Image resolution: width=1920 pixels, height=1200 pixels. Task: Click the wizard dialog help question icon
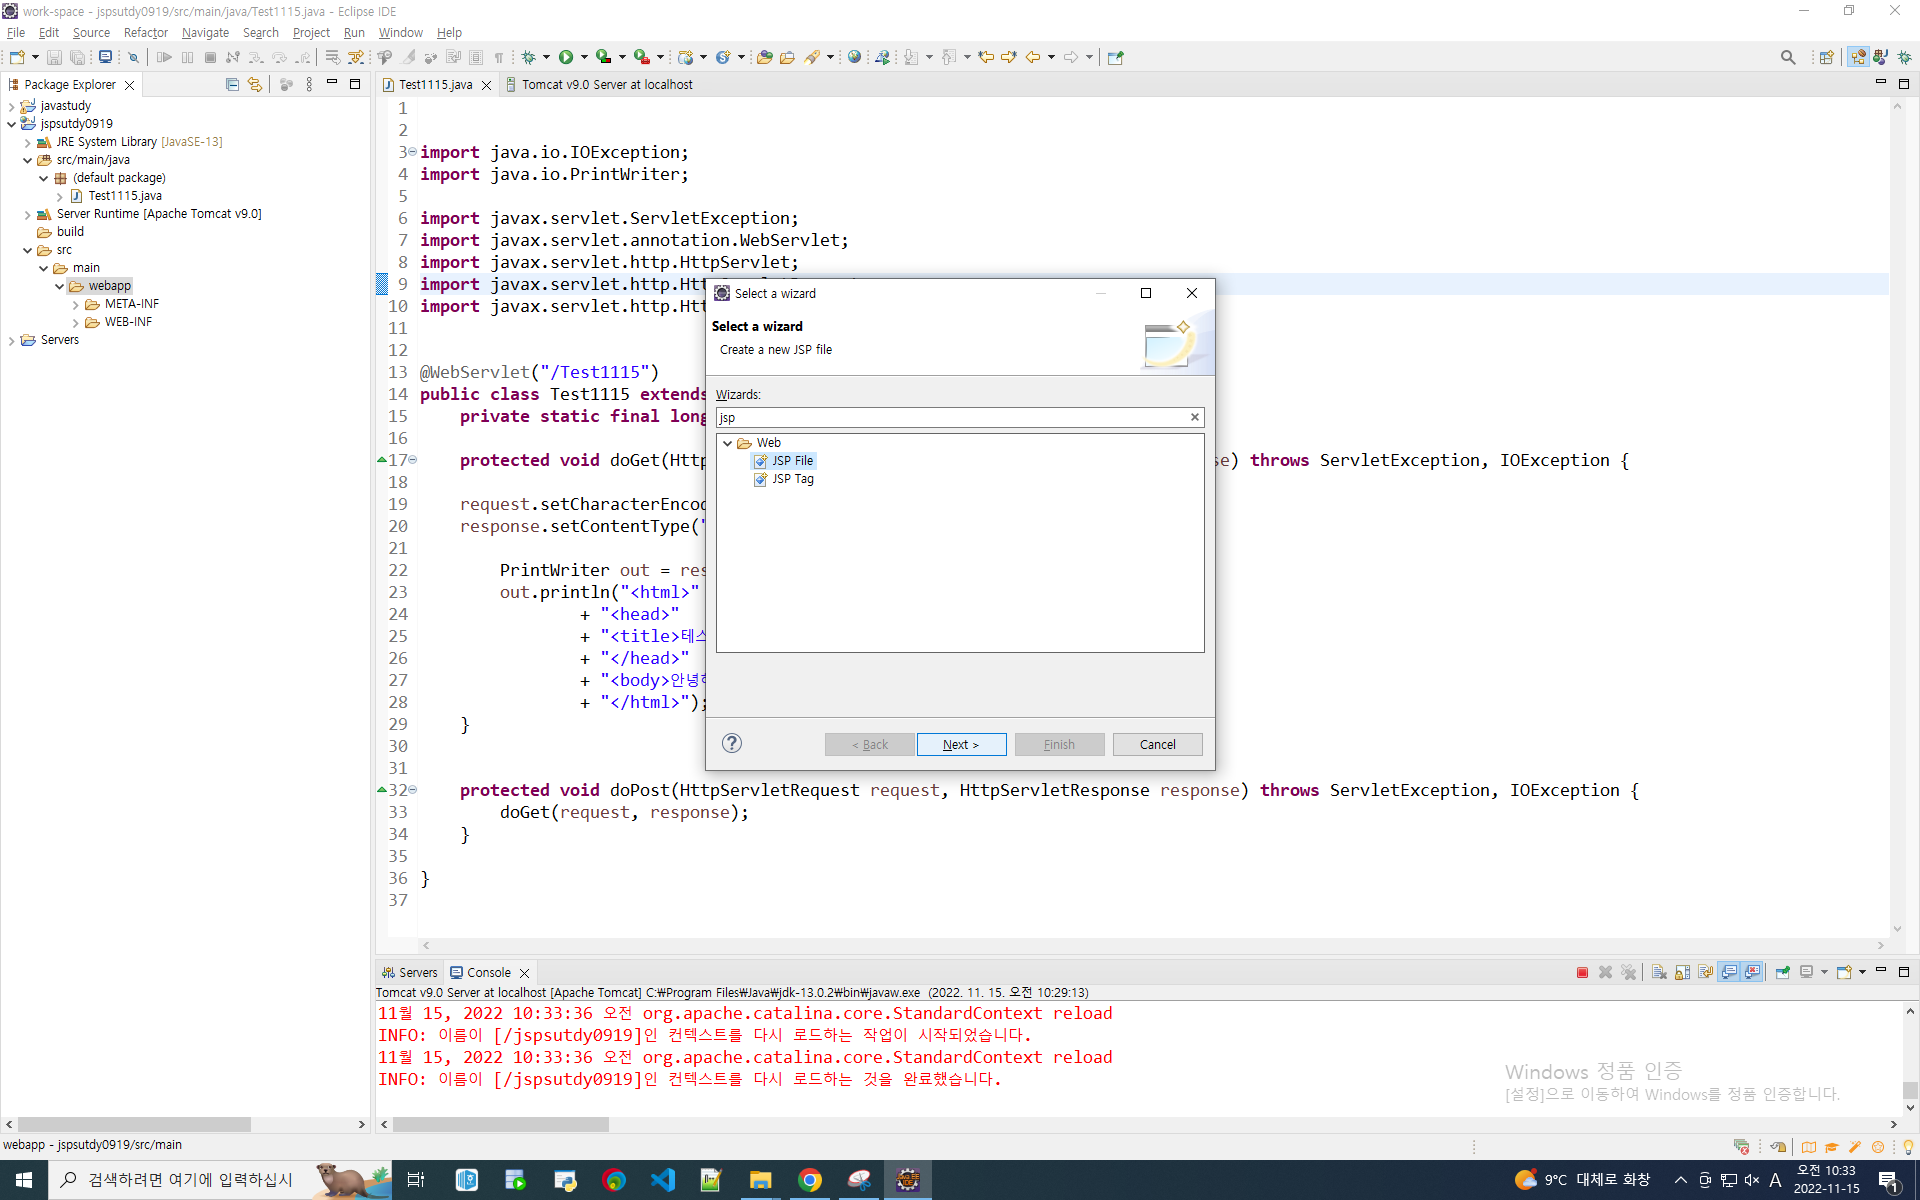732,743
